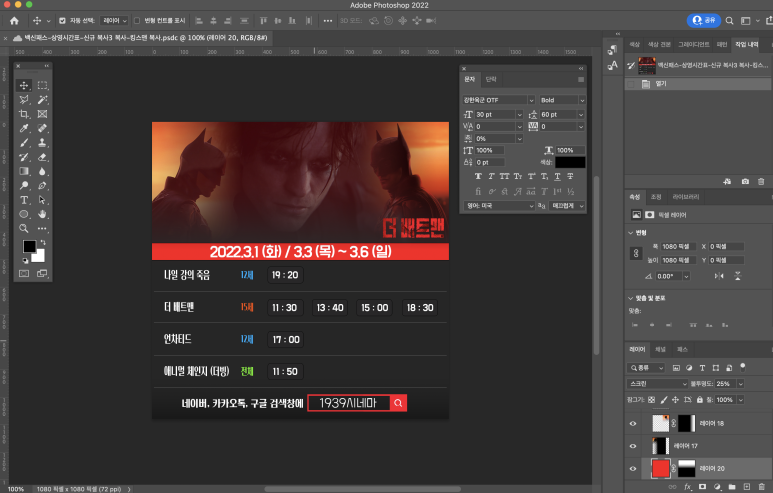773x493 pixels.
Task: Select the Path Selection tool
Action: 42,200
